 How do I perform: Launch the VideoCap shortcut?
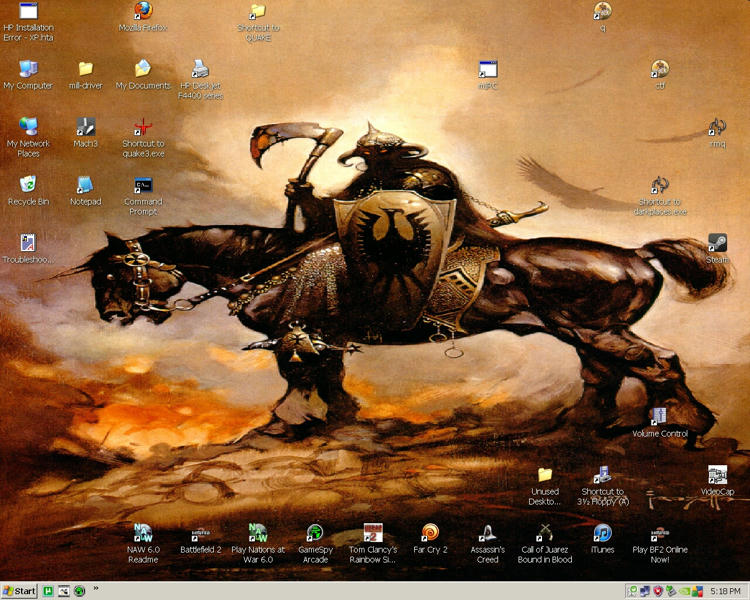point(717,480)
